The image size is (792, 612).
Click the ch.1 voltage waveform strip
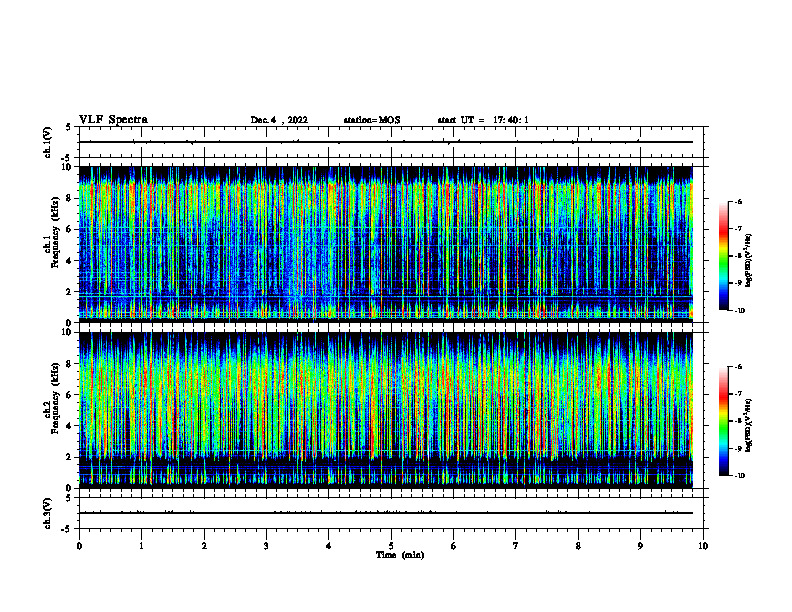391,142
